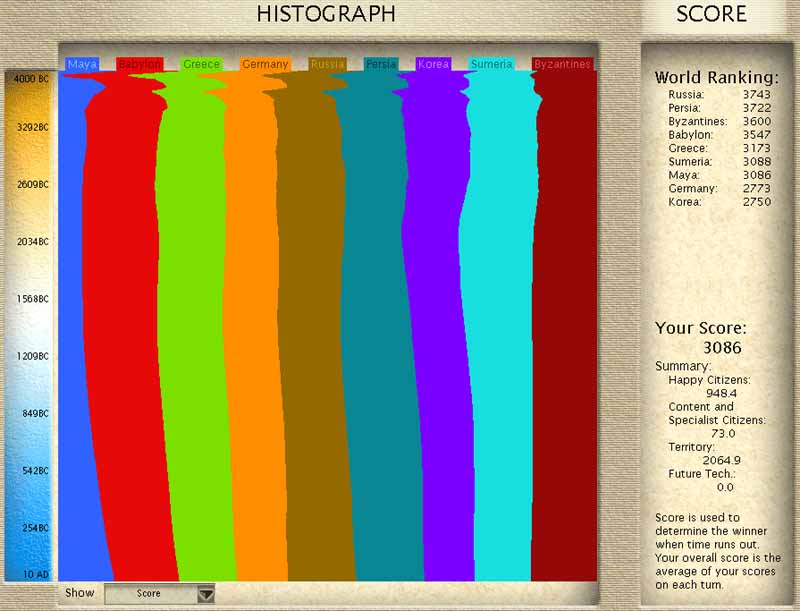Choose the Persia legend label
The image size is (800, 611).
tap(381, 64)
